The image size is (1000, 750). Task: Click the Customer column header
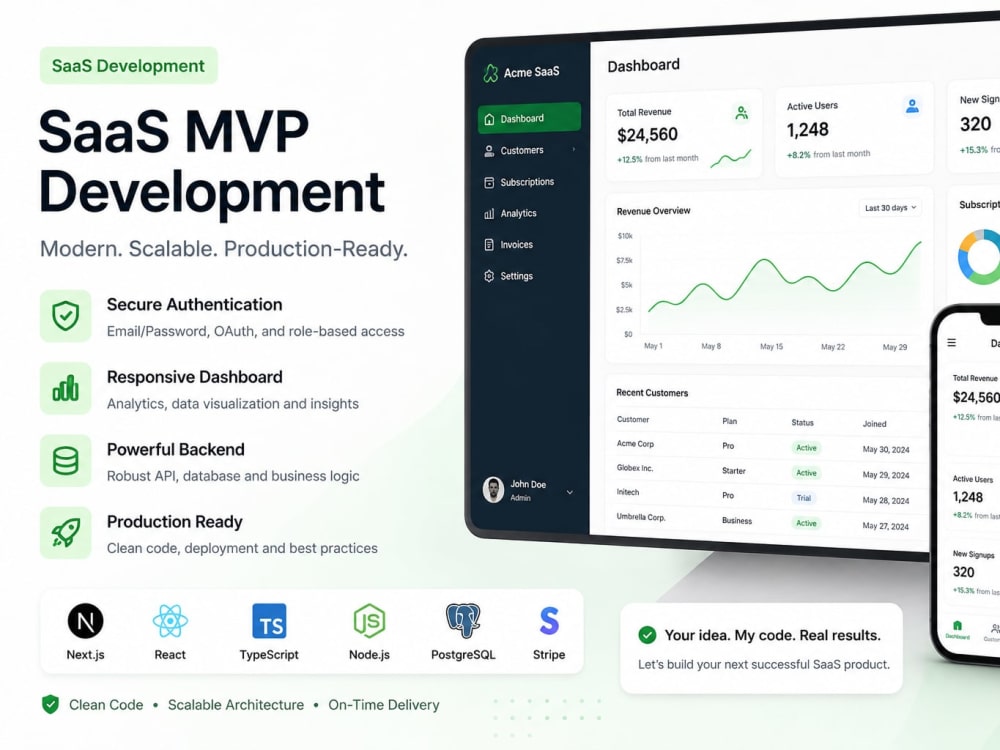(633, 420)
